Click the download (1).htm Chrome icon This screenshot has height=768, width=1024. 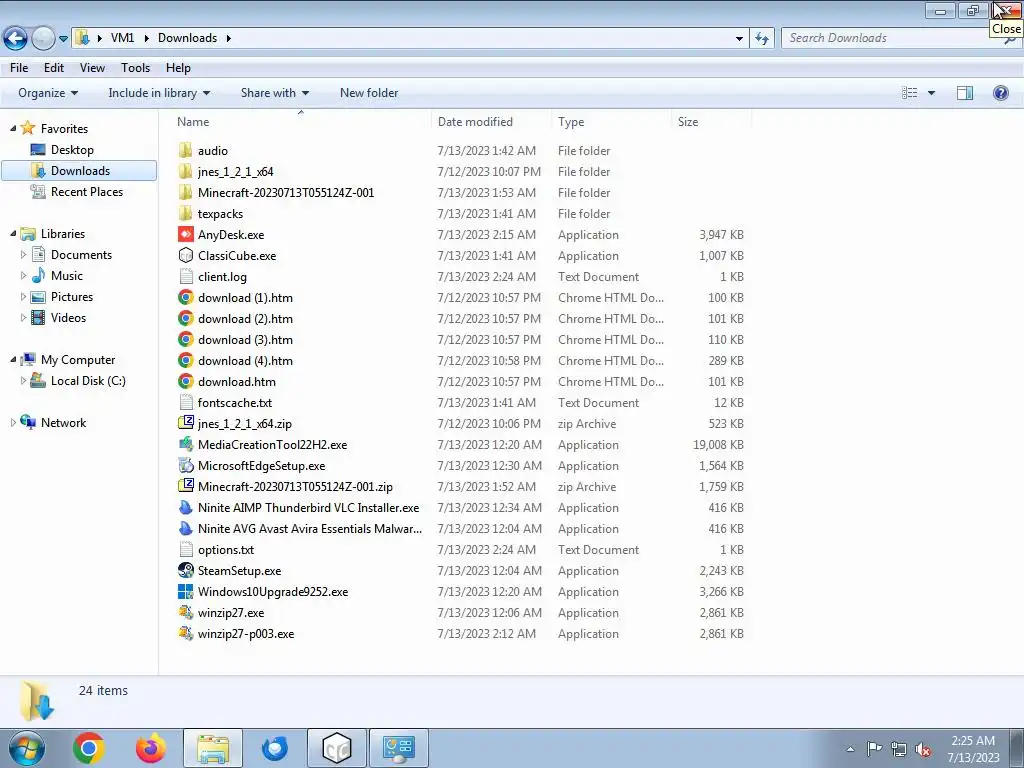click(185, 297)
